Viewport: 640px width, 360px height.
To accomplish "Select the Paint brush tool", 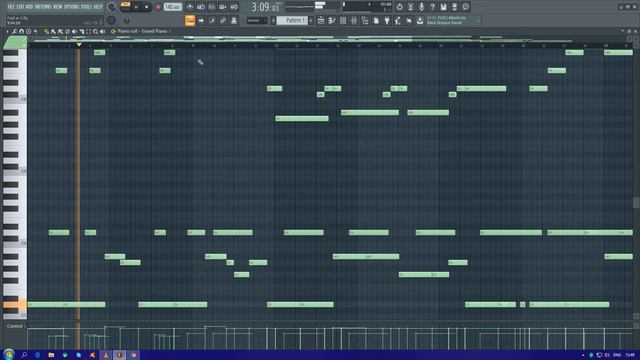I will [x=53, y=31].
